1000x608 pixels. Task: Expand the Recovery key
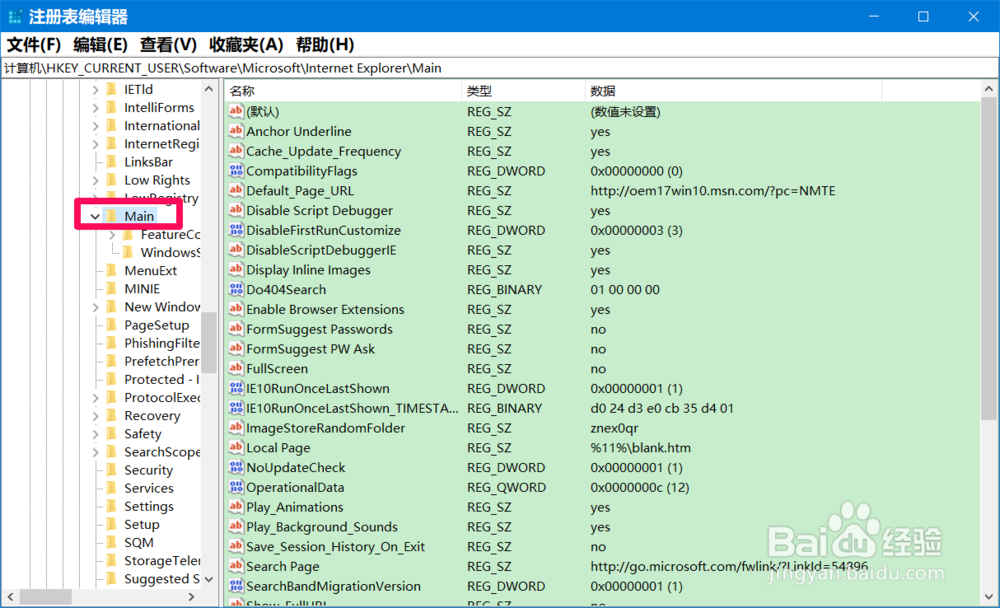click(x=95, y=416)
